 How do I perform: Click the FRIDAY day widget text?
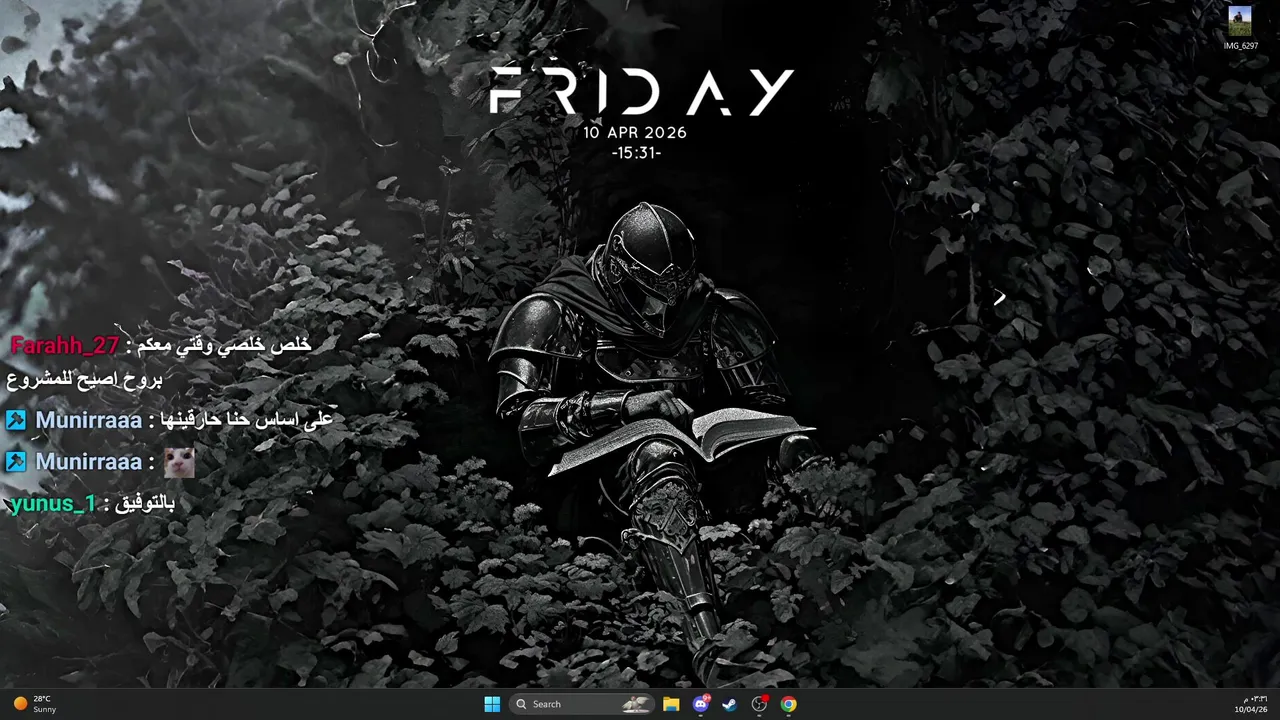point(641,92)
